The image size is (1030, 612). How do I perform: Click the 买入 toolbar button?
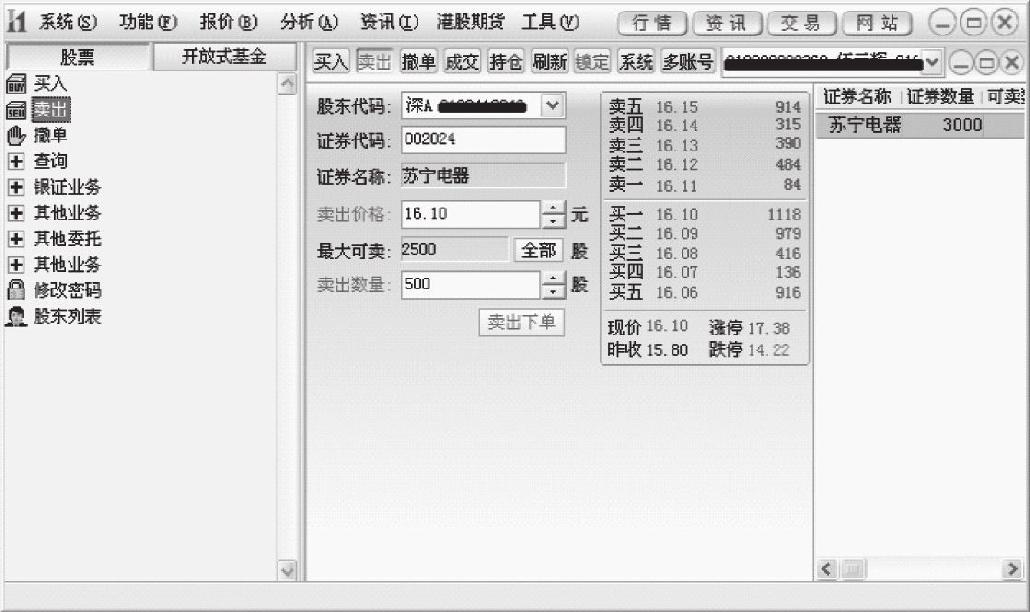point(330,62)
